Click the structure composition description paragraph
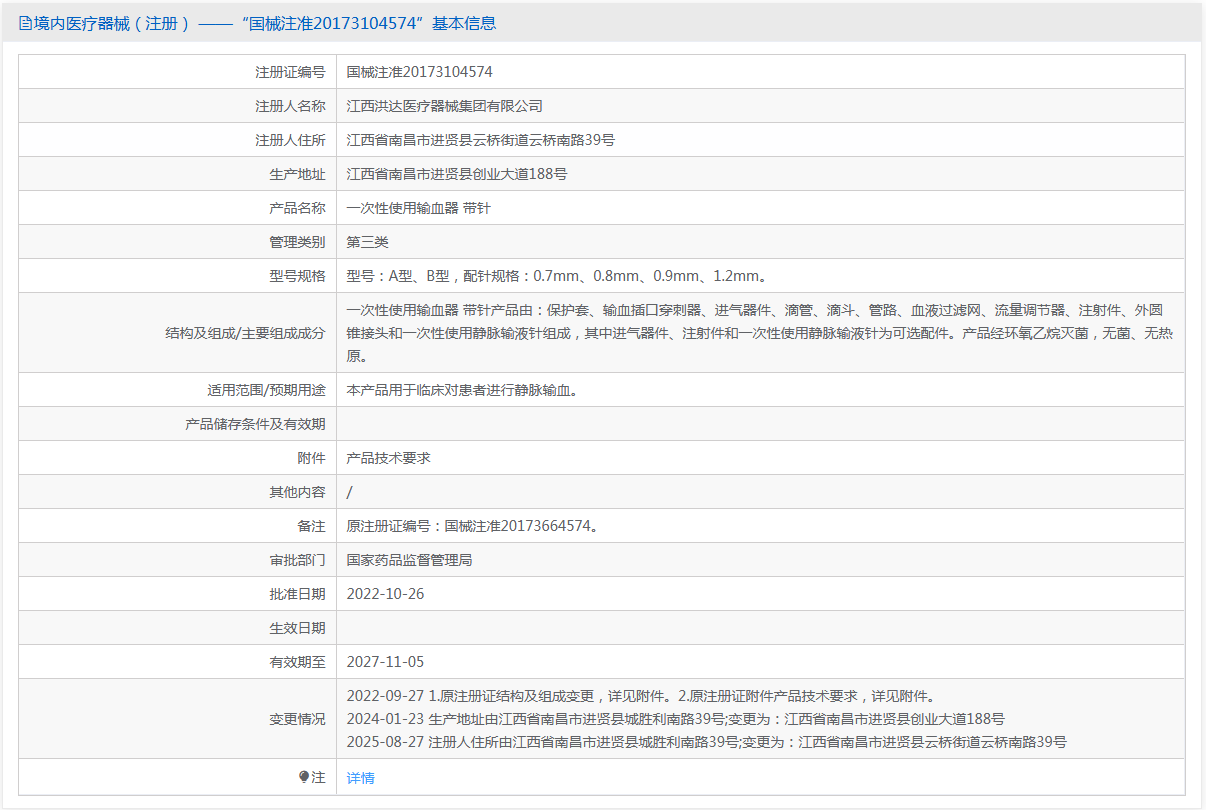The height and width of the screenshot is (810, 1206). point(760,333)
